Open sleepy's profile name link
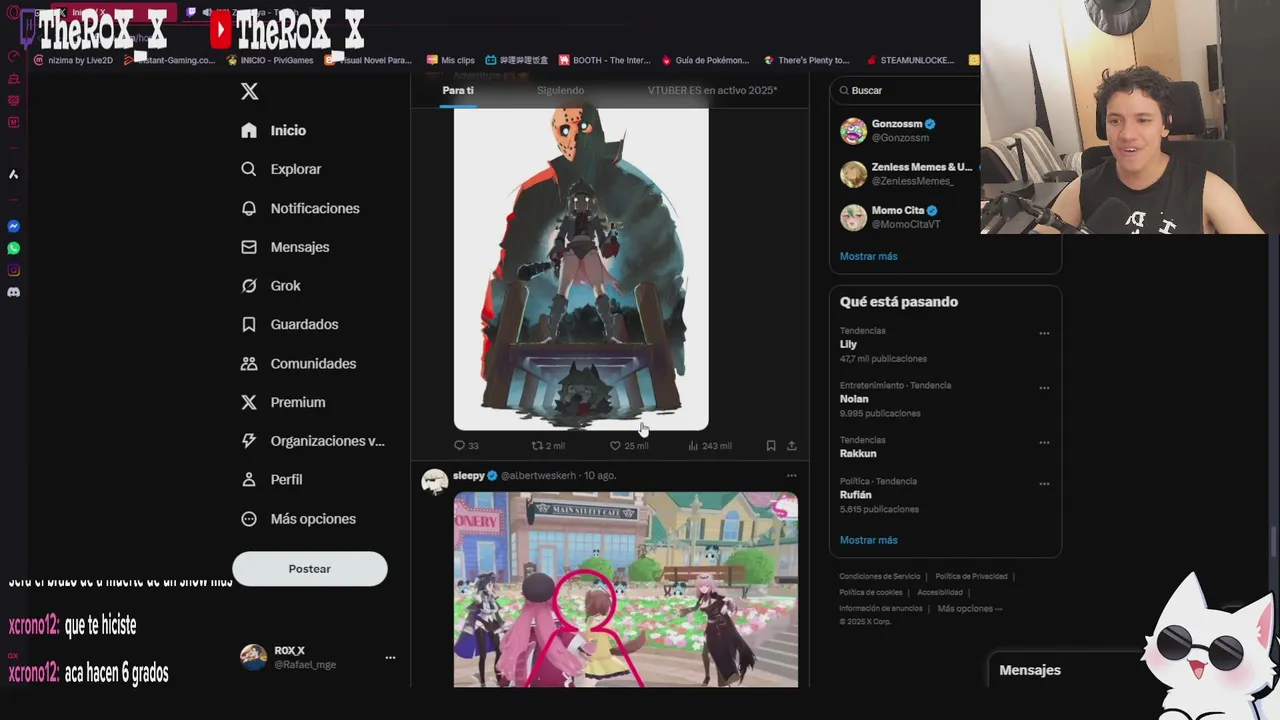The height and width of the screenshot is (720, 1280). click(x=469, y=475)
